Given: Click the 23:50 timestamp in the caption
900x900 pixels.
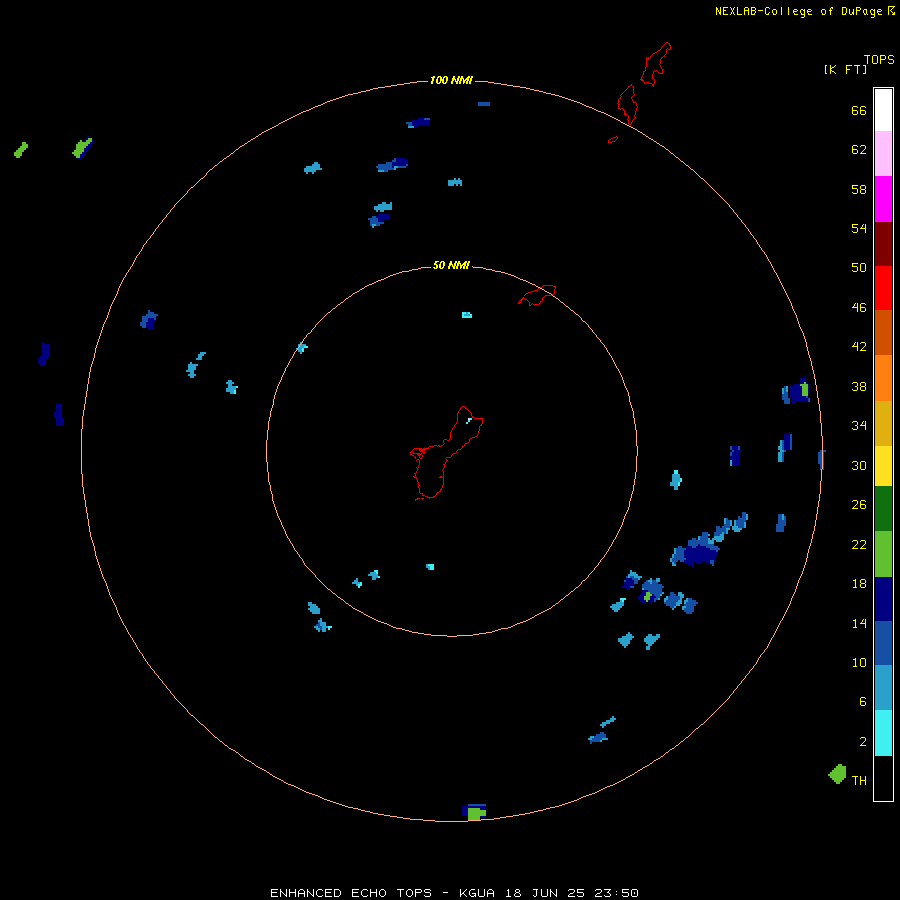Looking at the screenshot, I should tap(617, 893).
